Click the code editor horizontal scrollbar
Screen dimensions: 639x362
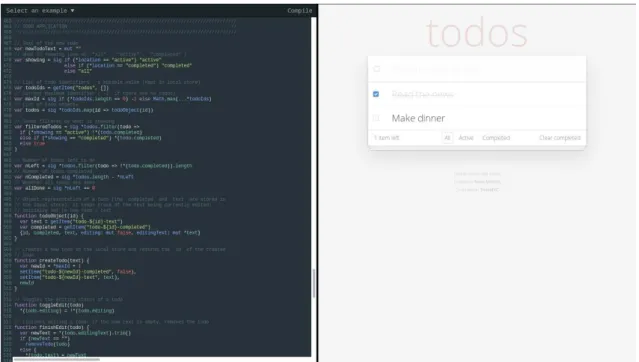57,360
